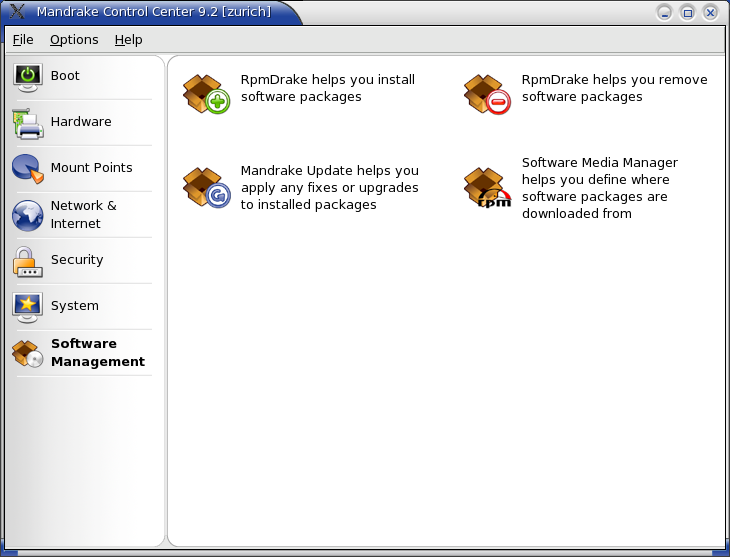This screenshot has width=730, height=557.
Task: Open the Options menu
Action: 74,40
